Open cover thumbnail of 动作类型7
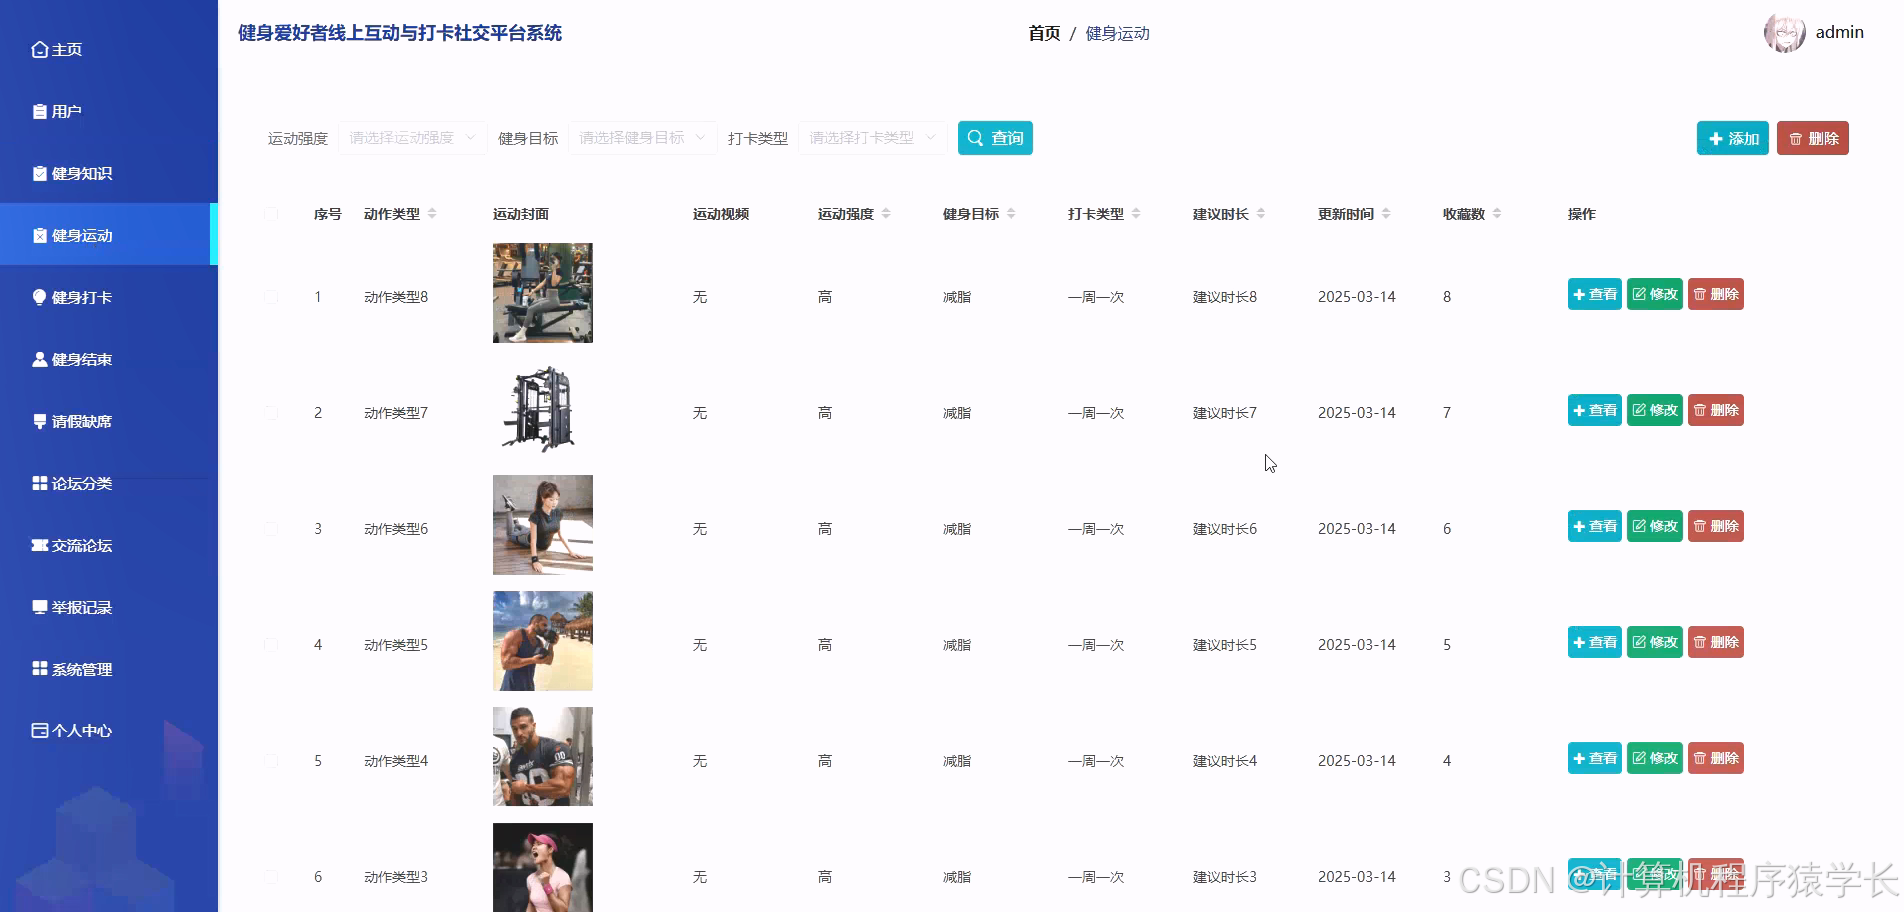Viewport: 1904px width, 912px height. [x=543, y=409]
